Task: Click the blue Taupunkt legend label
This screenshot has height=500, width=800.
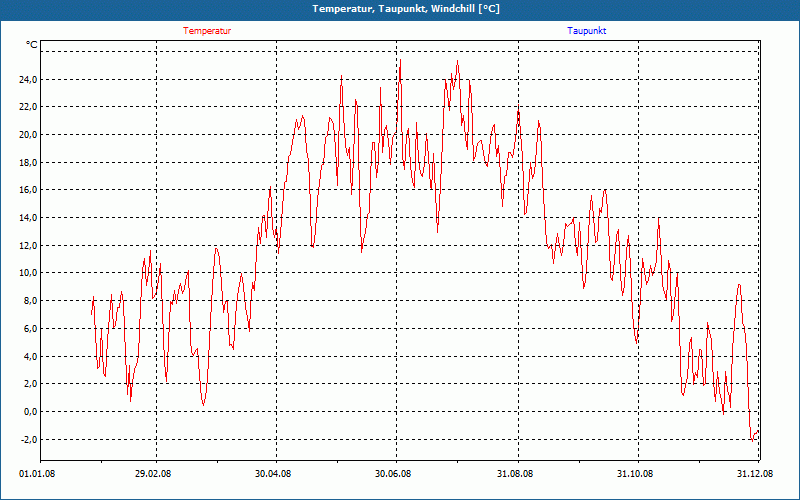Action: tap(587, 31)
